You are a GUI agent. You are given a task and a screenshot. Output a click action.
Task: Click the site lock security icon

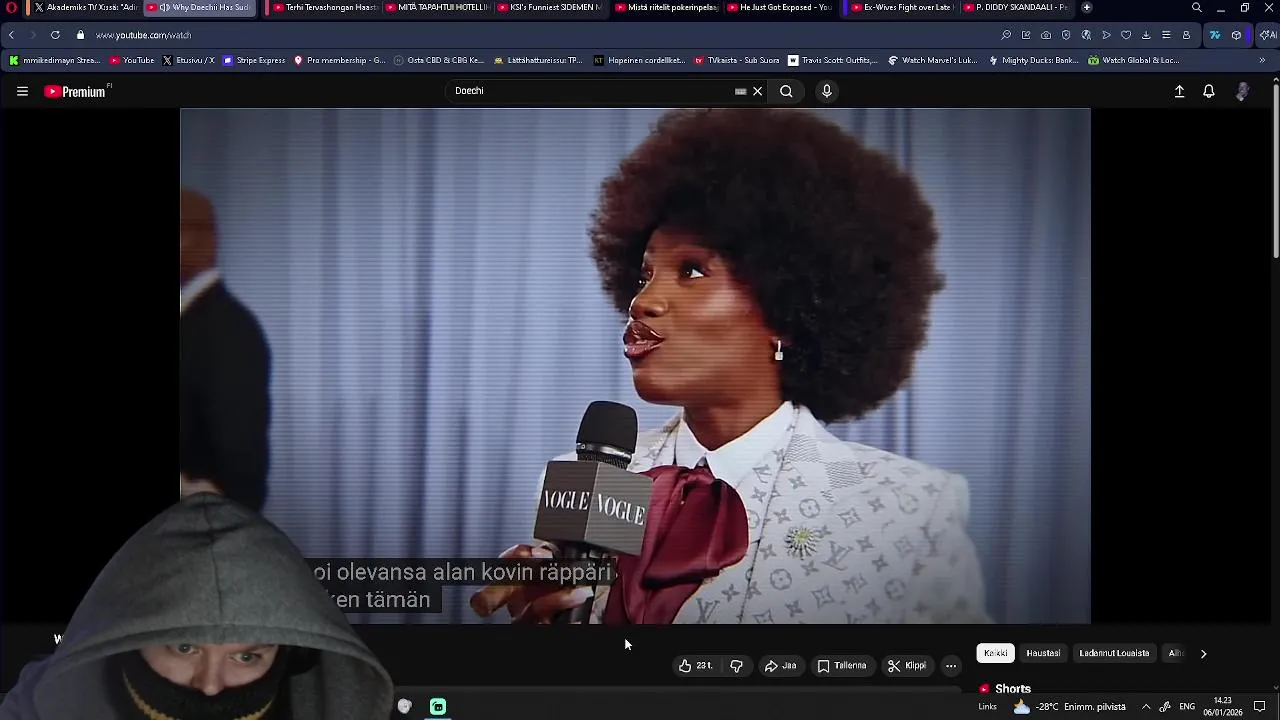80,35
